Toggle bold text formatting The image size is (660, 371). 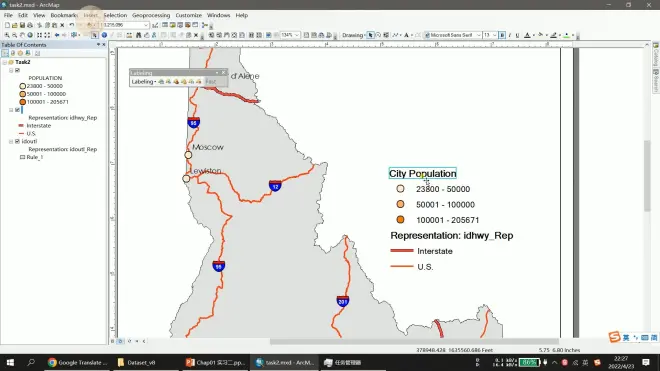(502, 35)
